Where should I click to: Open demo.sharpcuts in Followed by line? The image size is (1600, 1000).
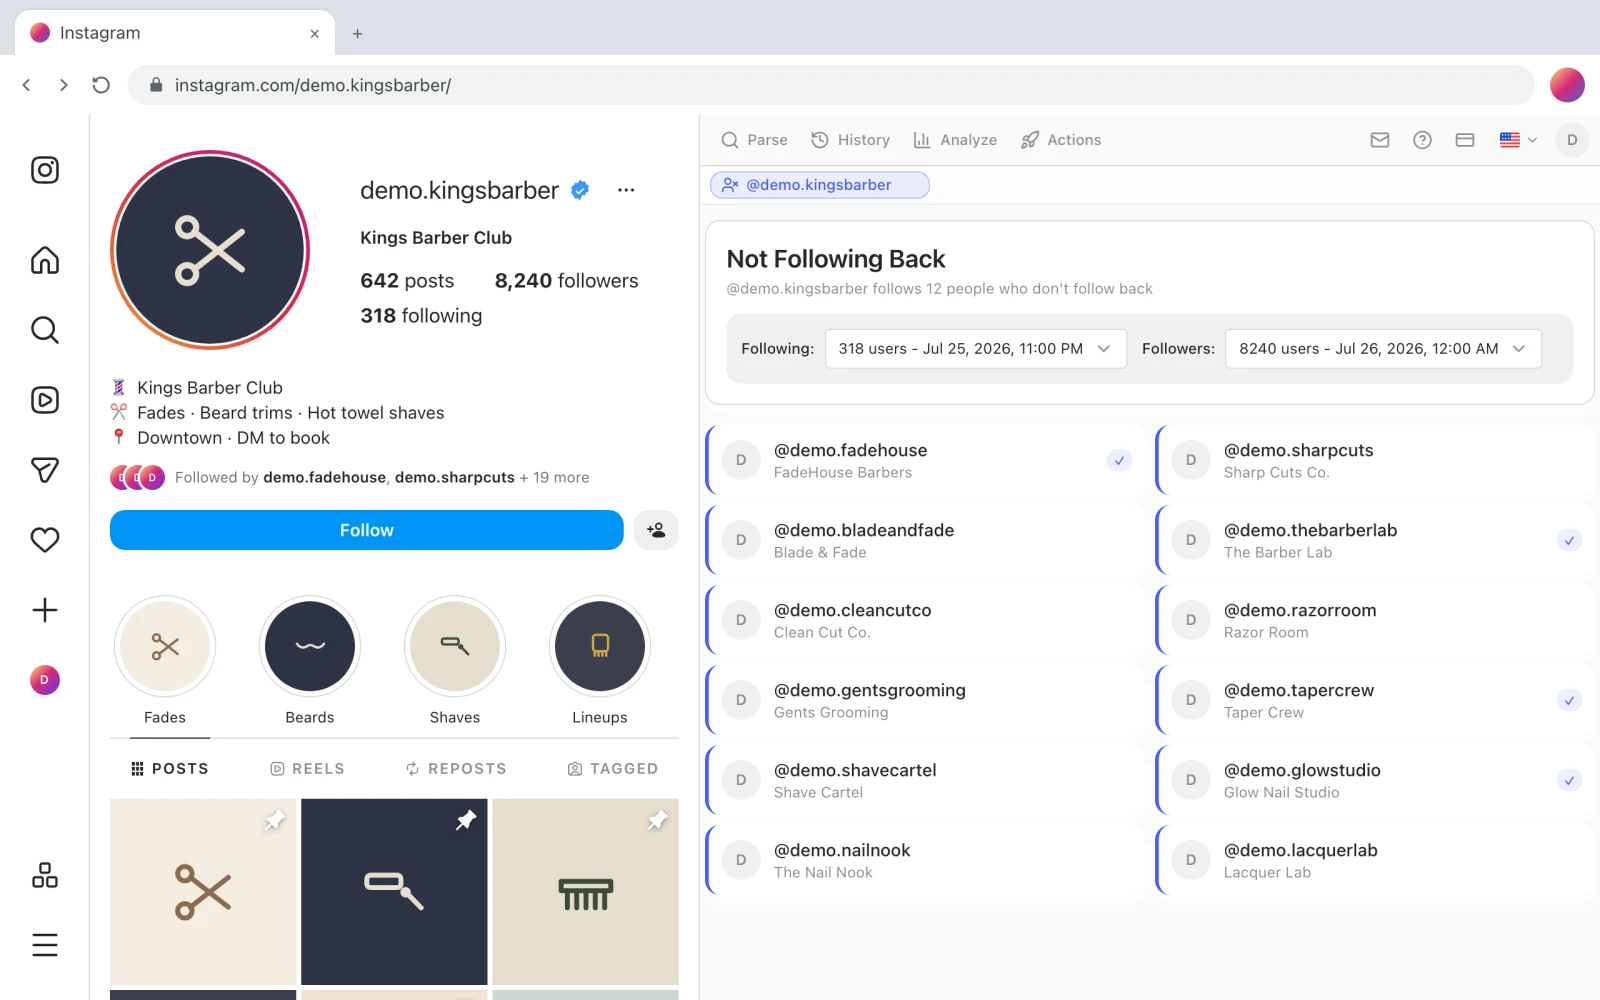pyautogui.click(x=455, y=478)
